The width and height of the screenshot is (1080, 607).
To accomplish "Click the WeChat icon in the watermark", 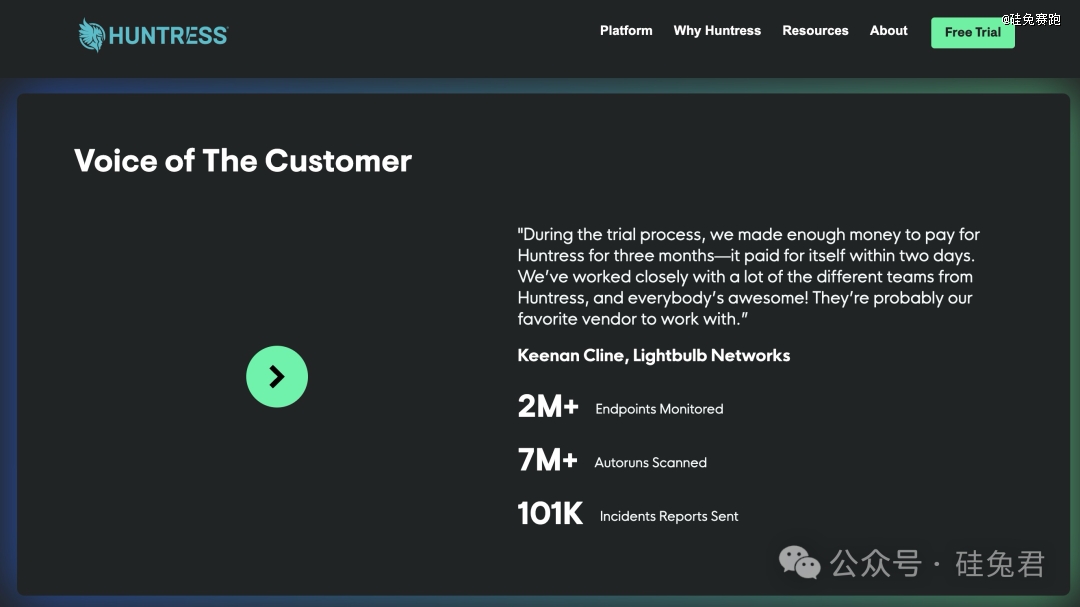I will pyautogui.click(x=800, y=563).
